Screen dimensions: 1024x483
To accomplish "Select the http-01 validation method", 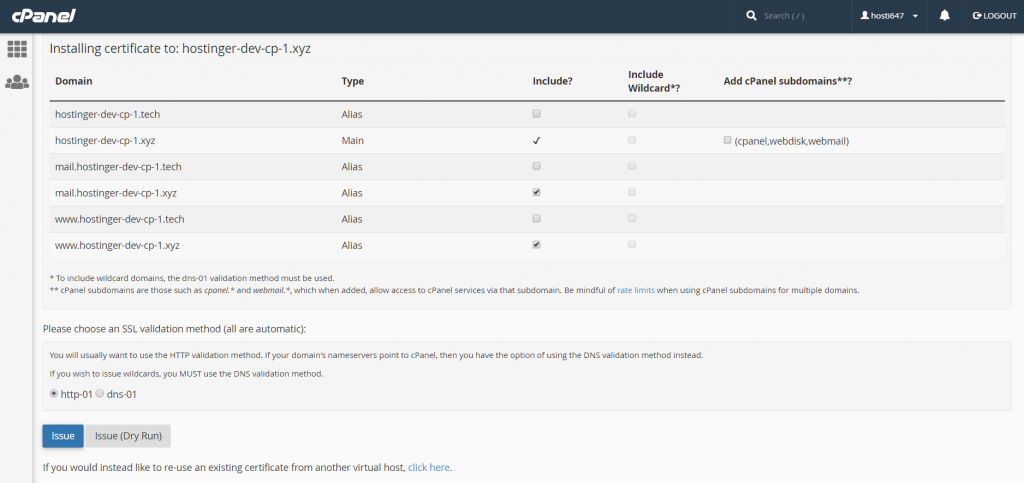I will pos(54,394).
